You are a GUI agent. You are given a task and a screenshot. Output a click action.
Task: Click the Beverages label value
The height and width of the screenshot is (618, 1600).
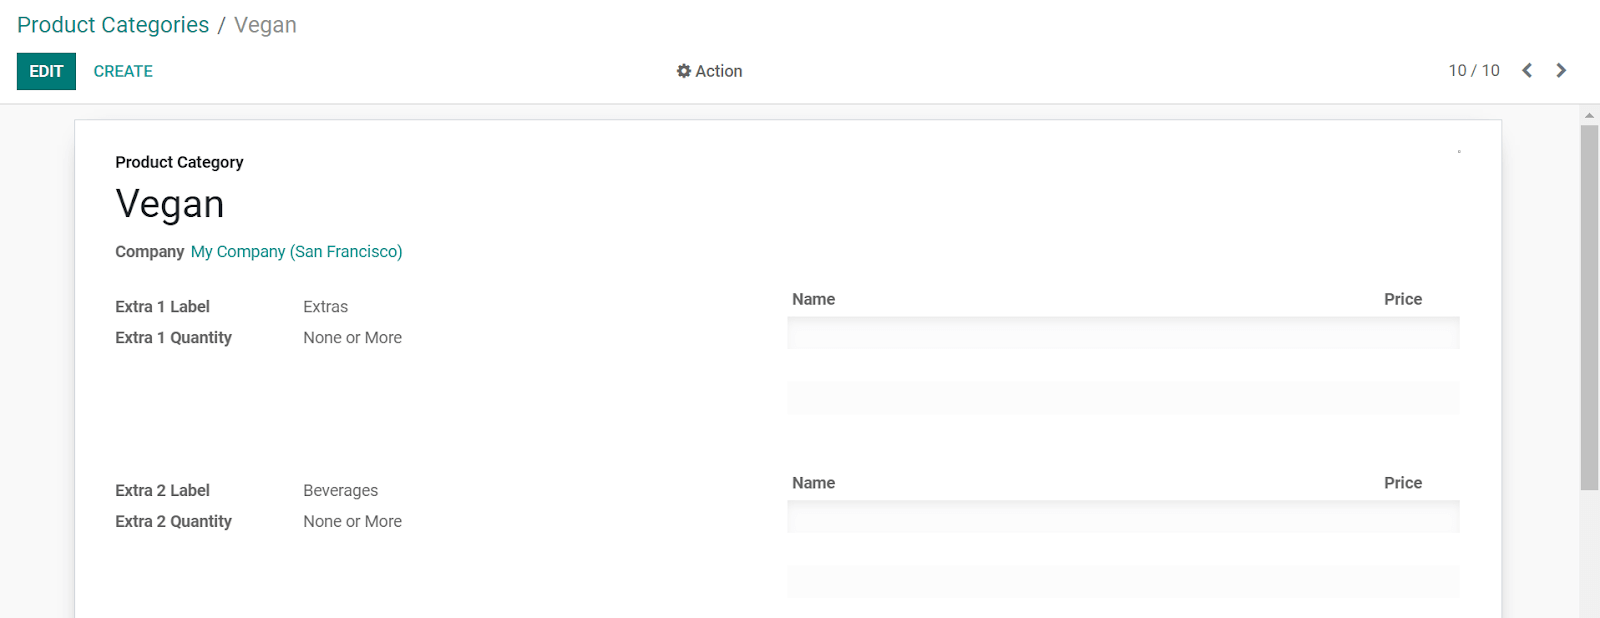[x=341, y=491]
